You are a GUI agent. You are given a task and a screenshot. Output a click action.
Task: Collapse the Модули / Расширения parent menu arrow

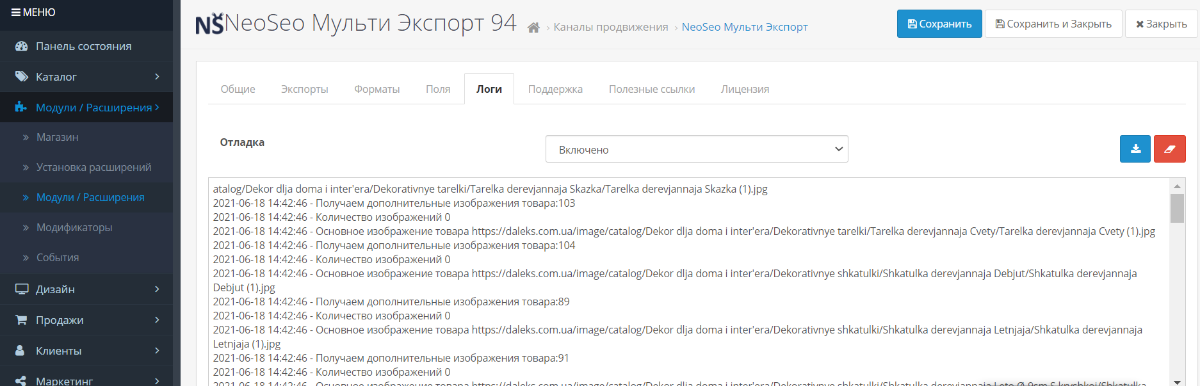[157, 107]
